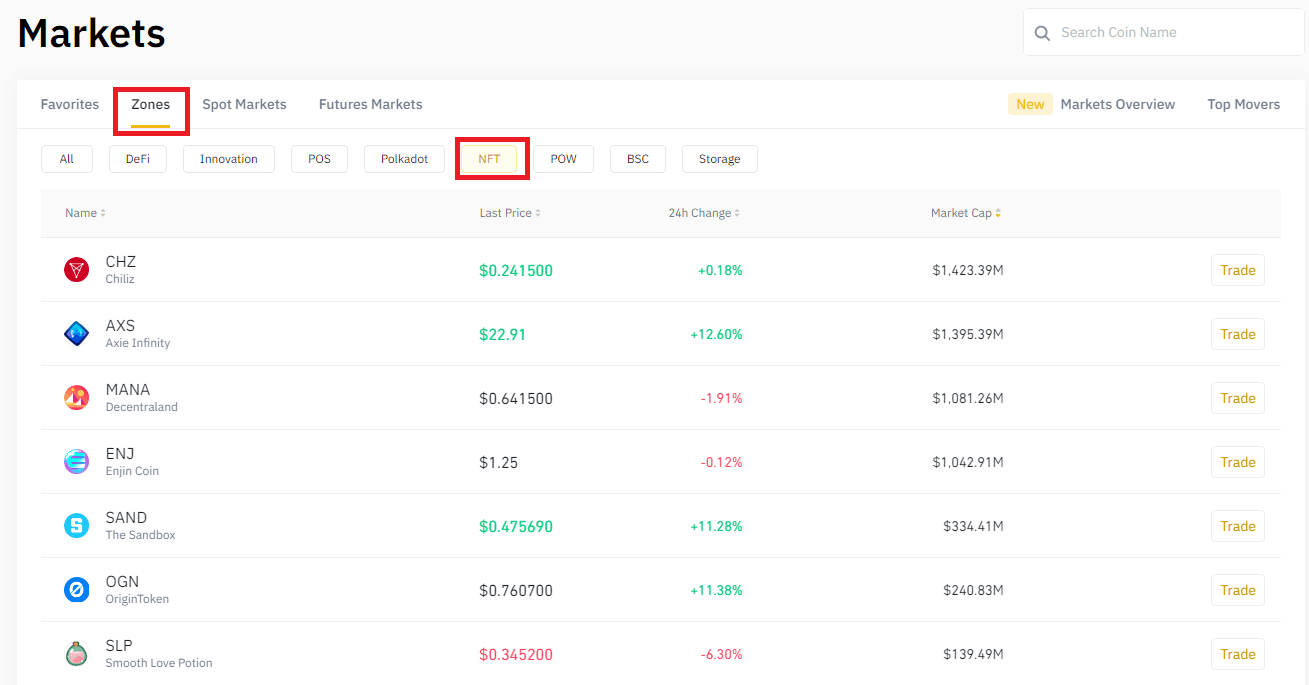Click the $0.345200 SLP price

(516, 655)
